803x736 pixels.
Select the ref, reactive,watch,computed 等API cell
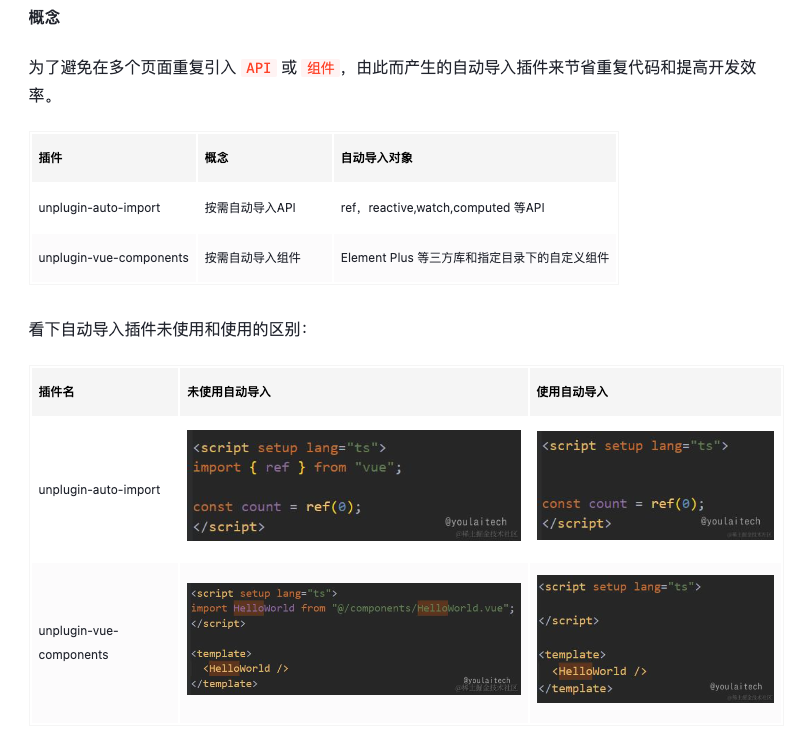pos(475,207)
